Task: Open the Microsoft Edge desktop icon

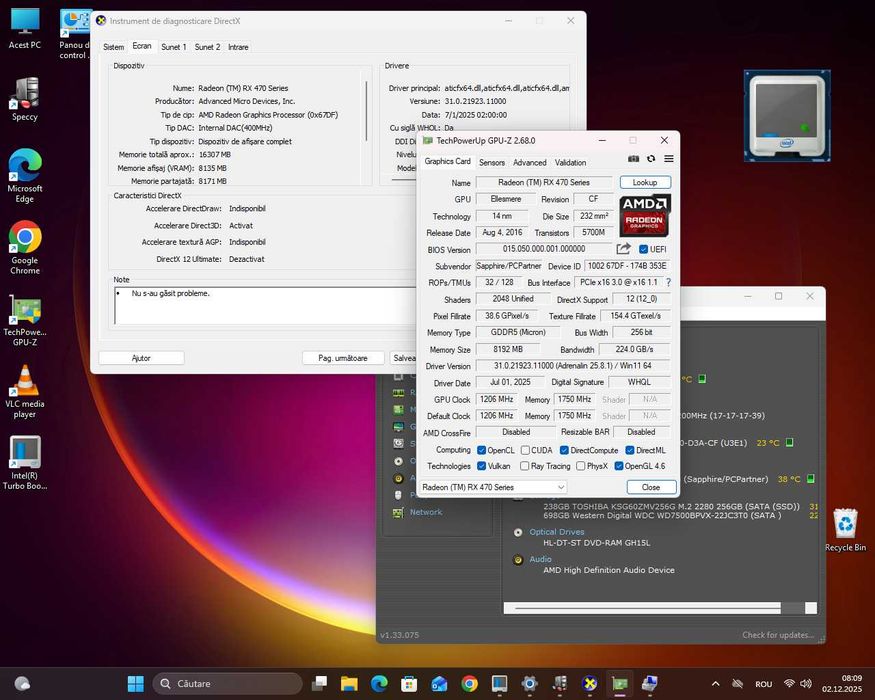Action: tap(25, 176)
